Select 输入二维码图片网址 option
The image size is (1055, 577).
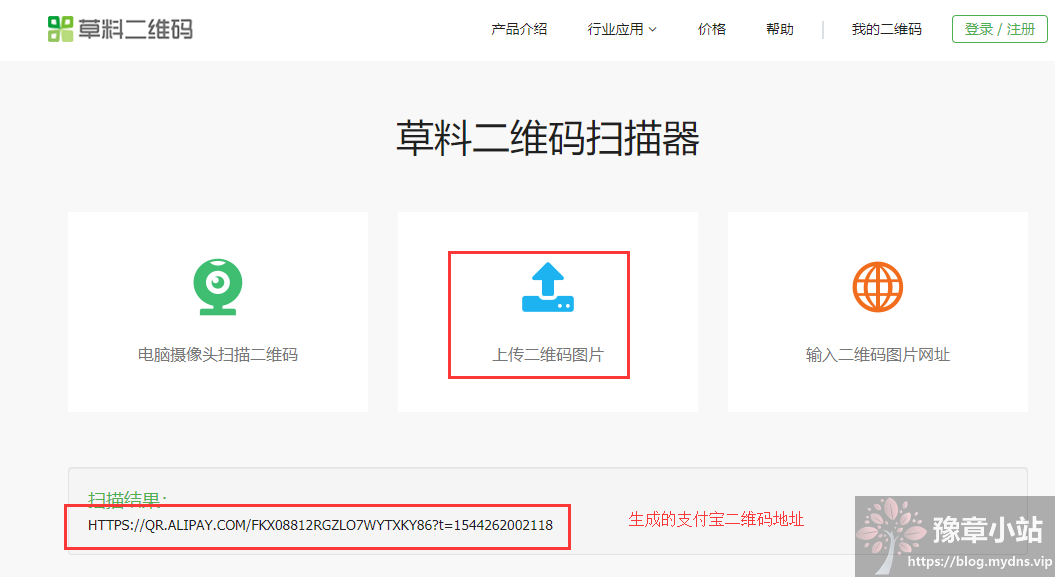878,354
